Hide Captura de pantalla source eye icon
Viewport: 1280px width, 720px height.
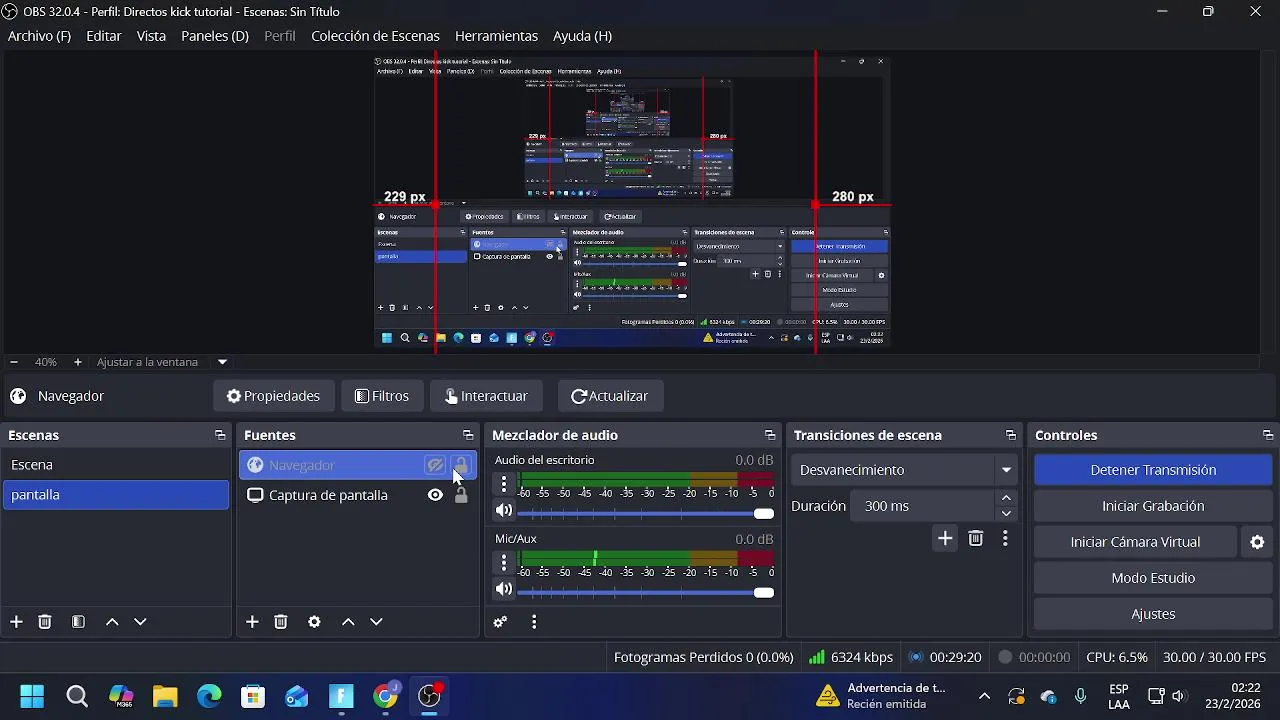pos(435,495)
